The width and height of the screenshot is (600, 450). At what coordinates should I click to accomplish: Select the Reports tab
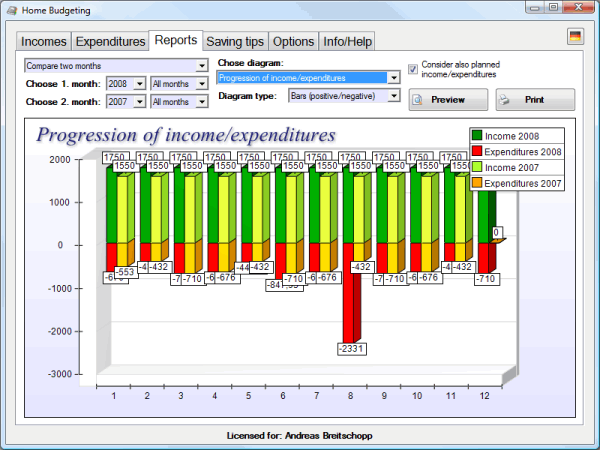click(x=176, y=40)
